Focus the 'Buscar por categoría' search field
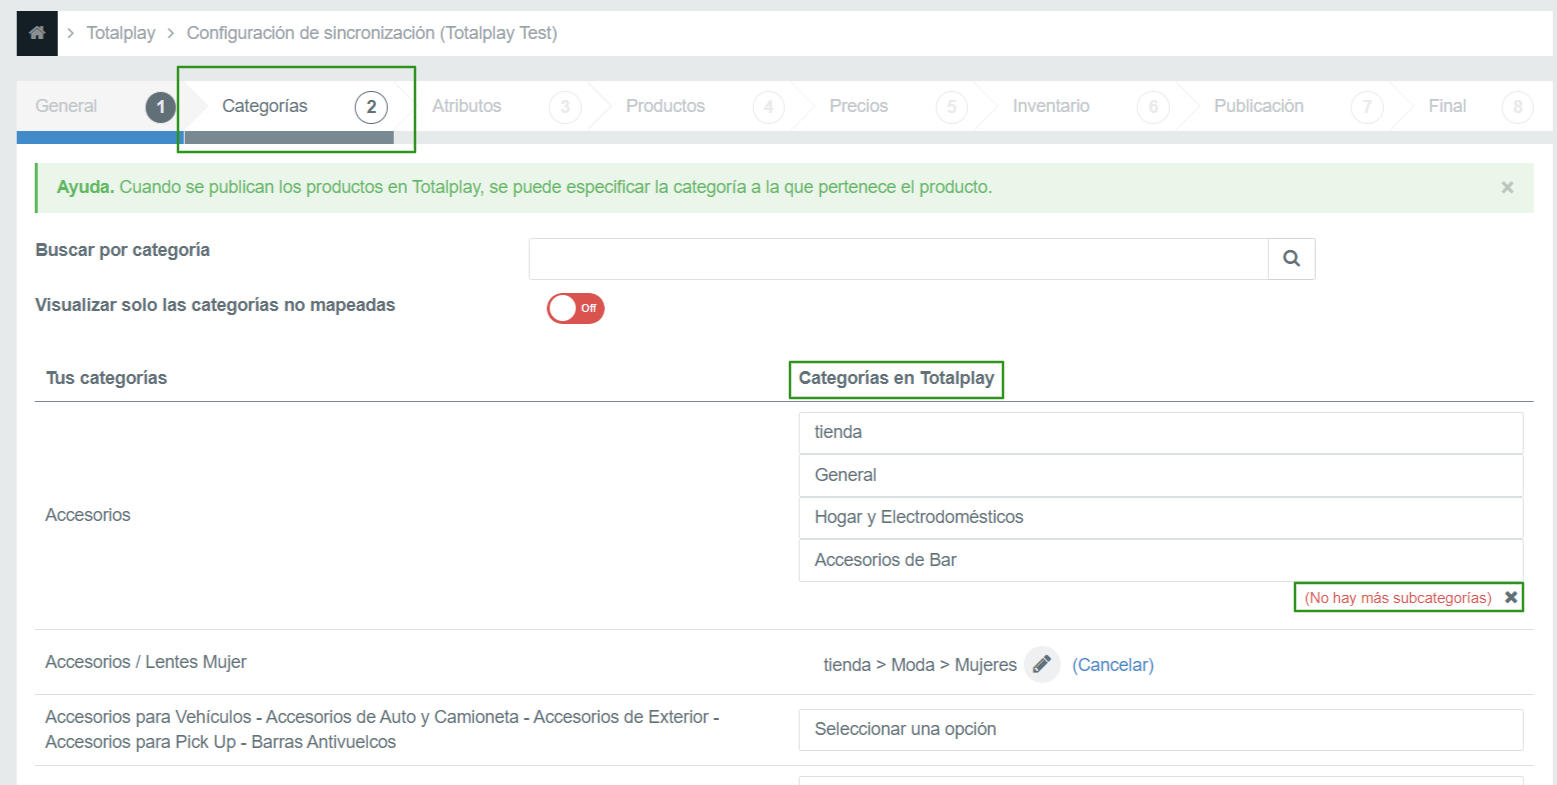The width and height of the screenshot is (1557, 785). point(898,259)
